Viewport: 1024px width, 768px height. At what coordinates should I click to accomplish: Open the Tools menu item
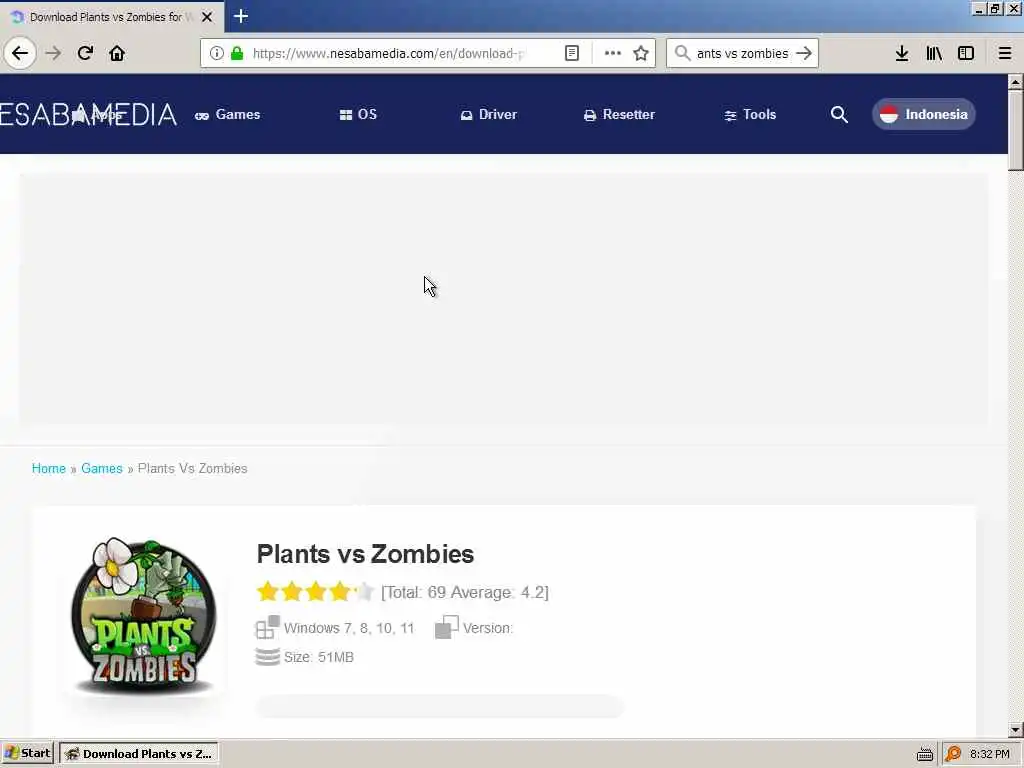750,114
